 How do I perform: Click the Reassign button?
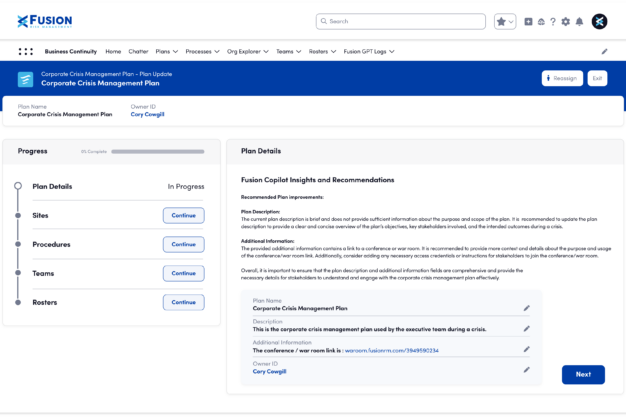tap(562, 78)
